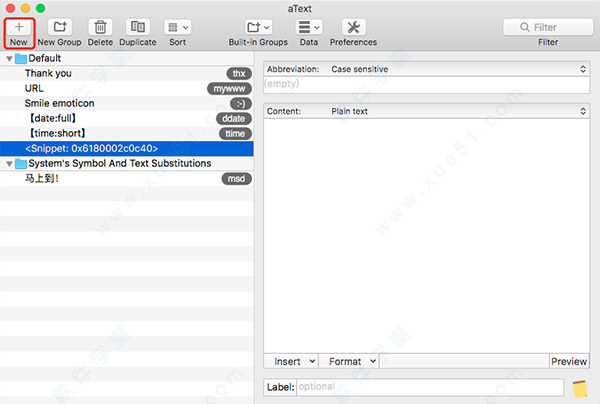Click the magnifier icon in Filter
The width and height of the screenshot is (600, 404).
point(525,27)
